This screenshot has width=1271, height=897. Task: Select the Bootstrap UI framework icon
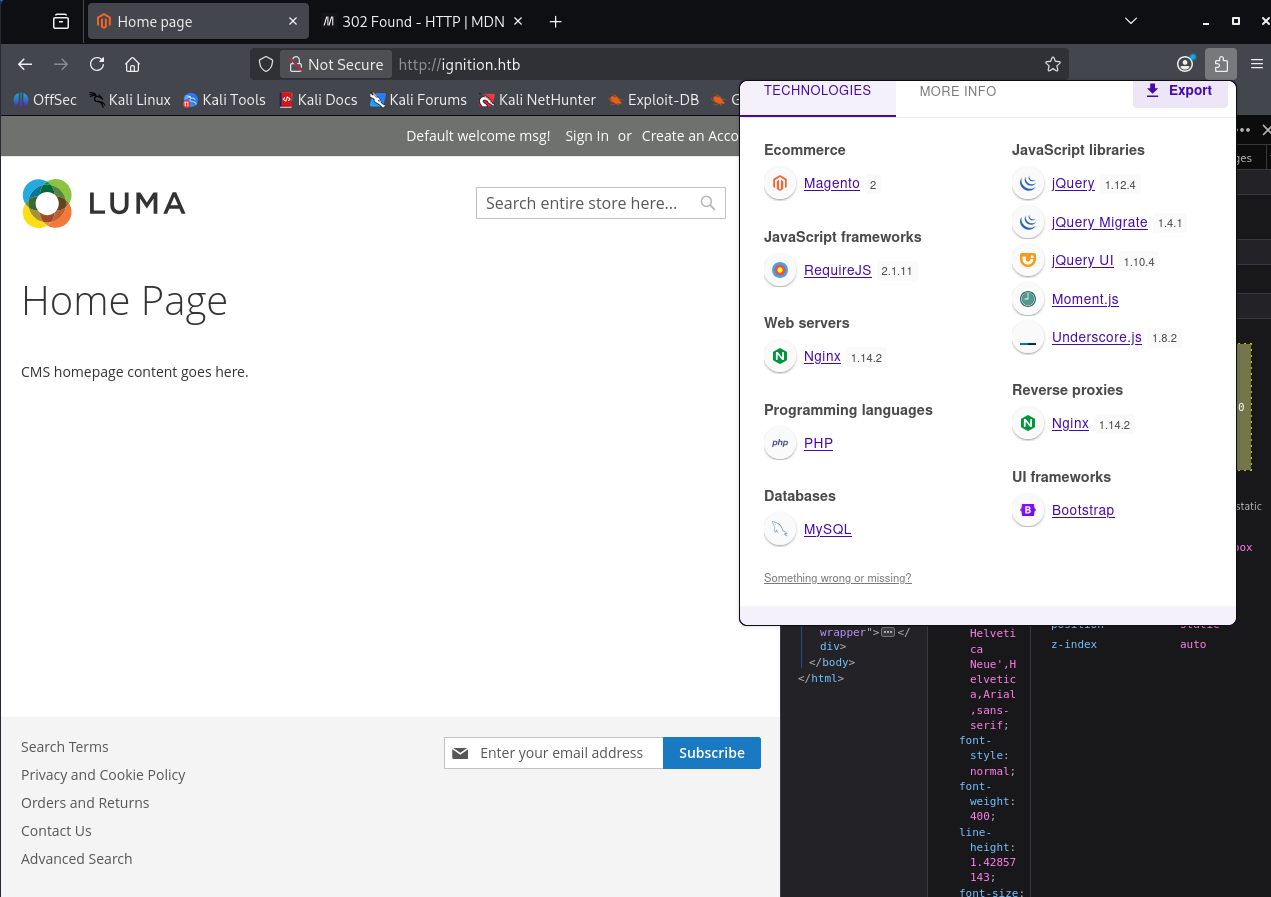click(1028, 510)
